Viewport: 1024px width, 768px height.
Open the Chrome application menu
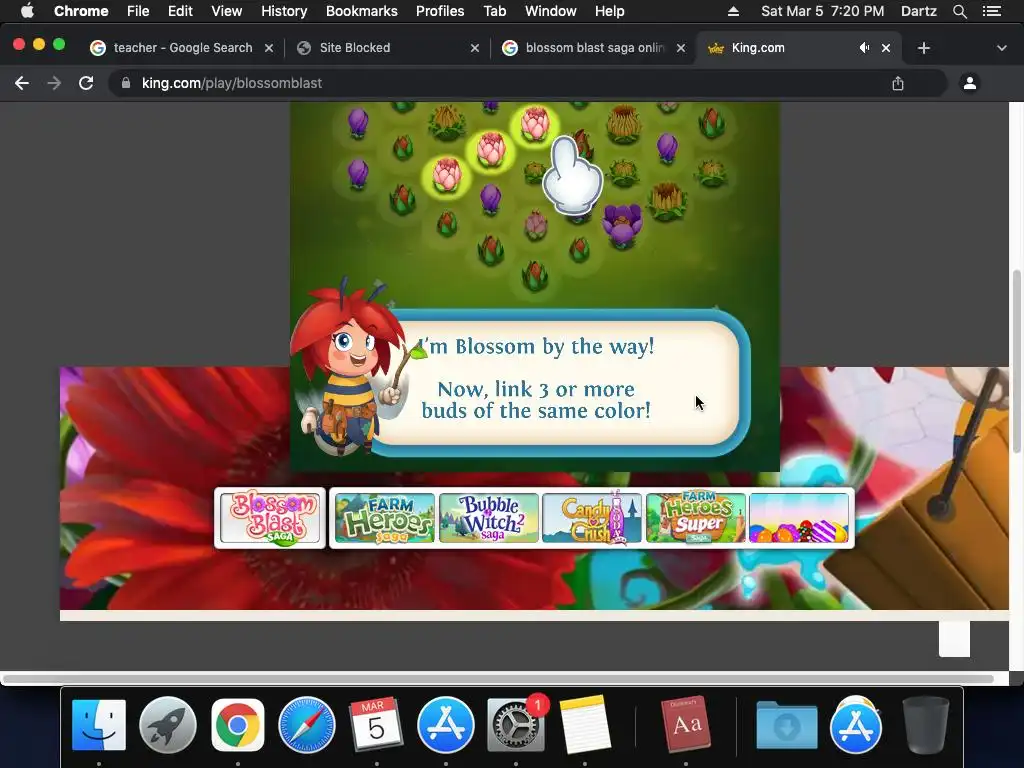[x=81, y=11]
